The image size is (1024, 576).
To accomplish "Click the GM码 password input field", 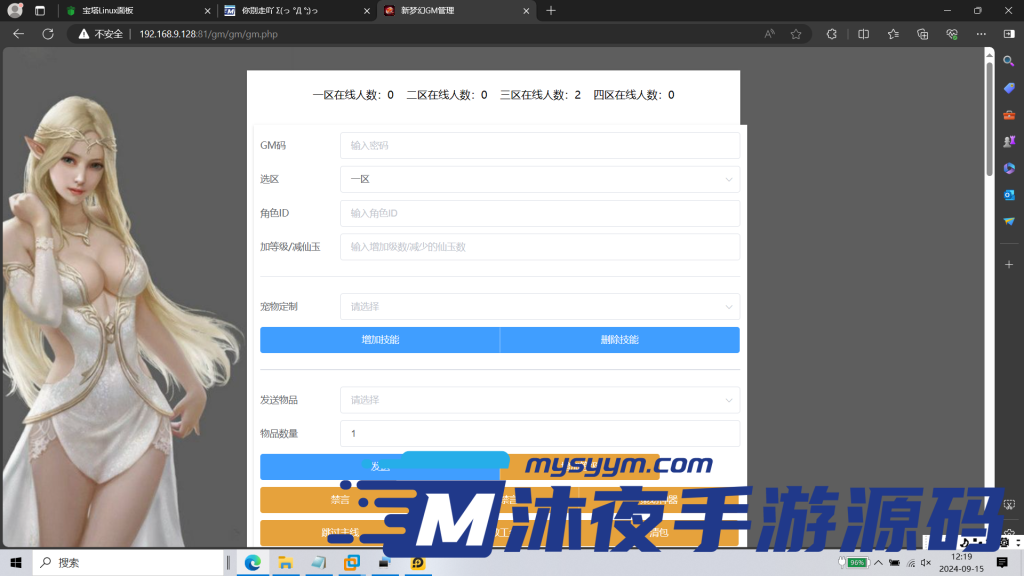I will pos(540,145).
